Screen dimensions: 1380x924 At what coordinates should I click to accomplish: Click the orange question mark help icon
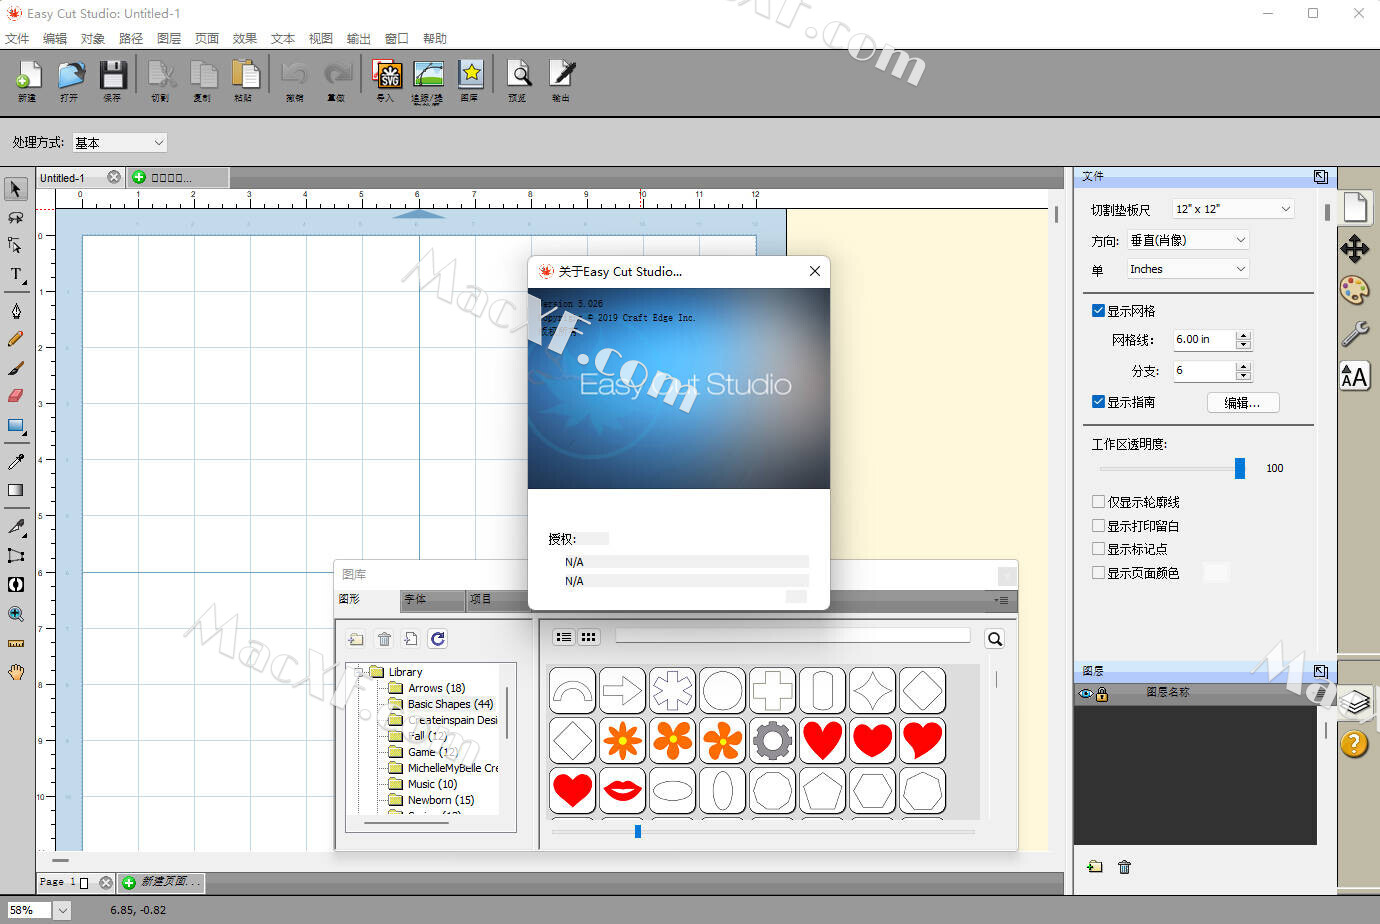coord(1354,743)
